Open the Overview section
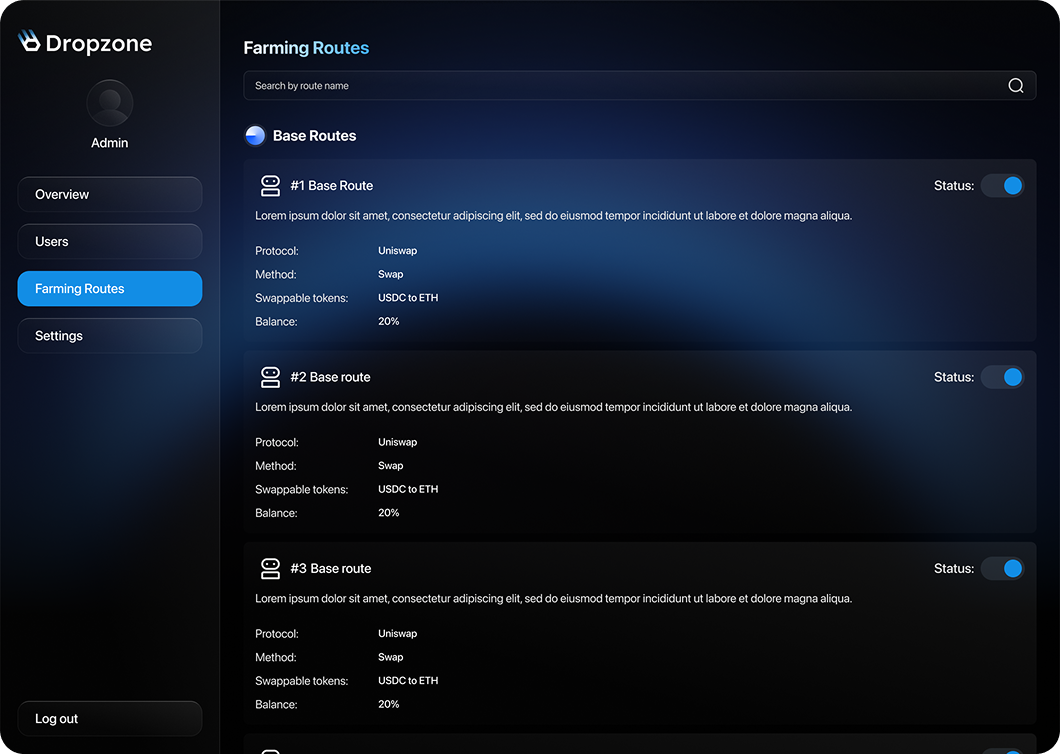 tap(109, 194)
